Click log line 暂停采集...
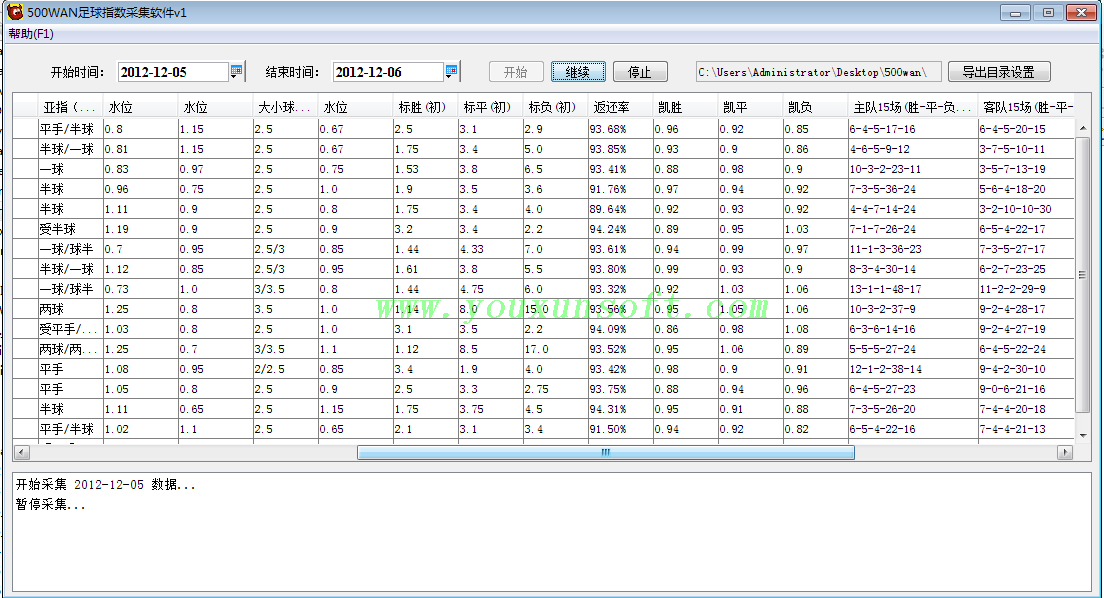The image size is (1104, 598). tap(51, 504)
